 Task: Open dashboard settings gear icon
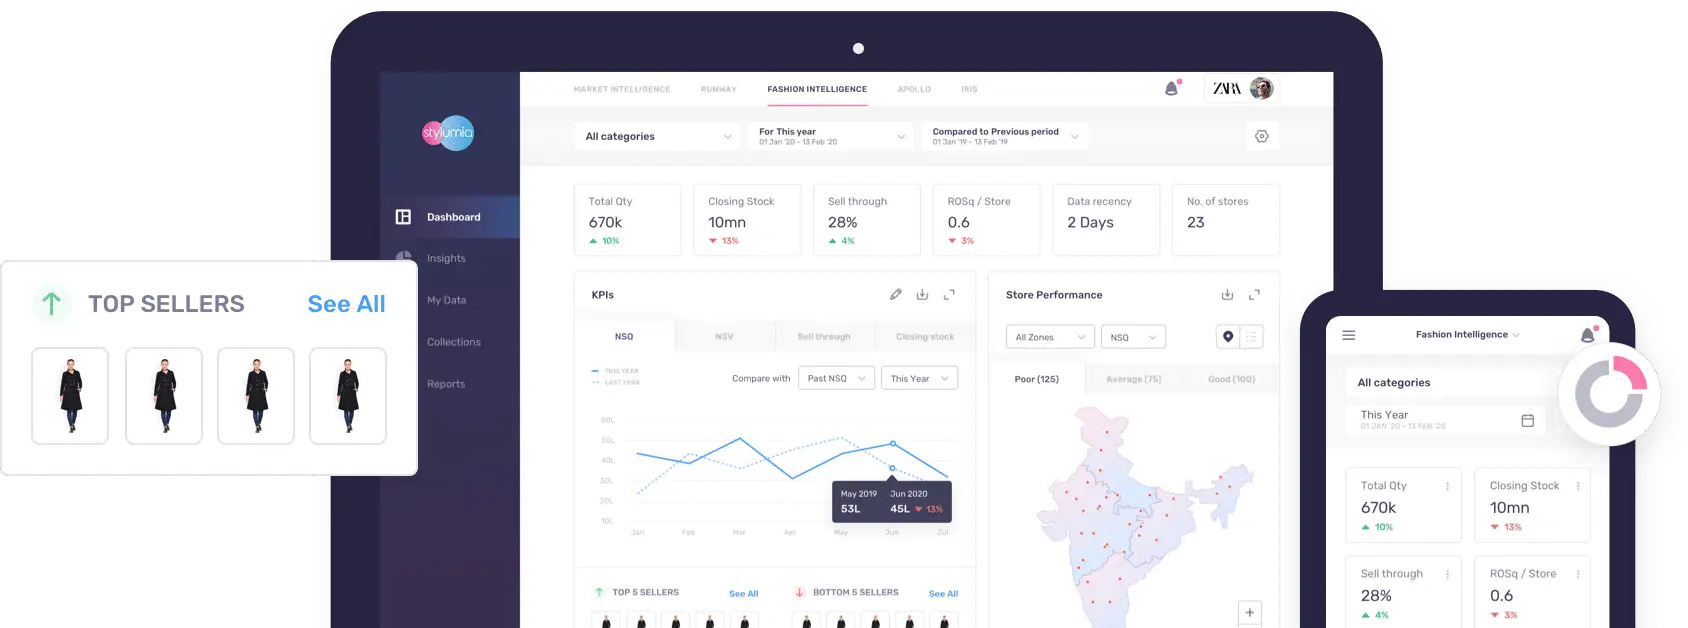(1261, 136)
